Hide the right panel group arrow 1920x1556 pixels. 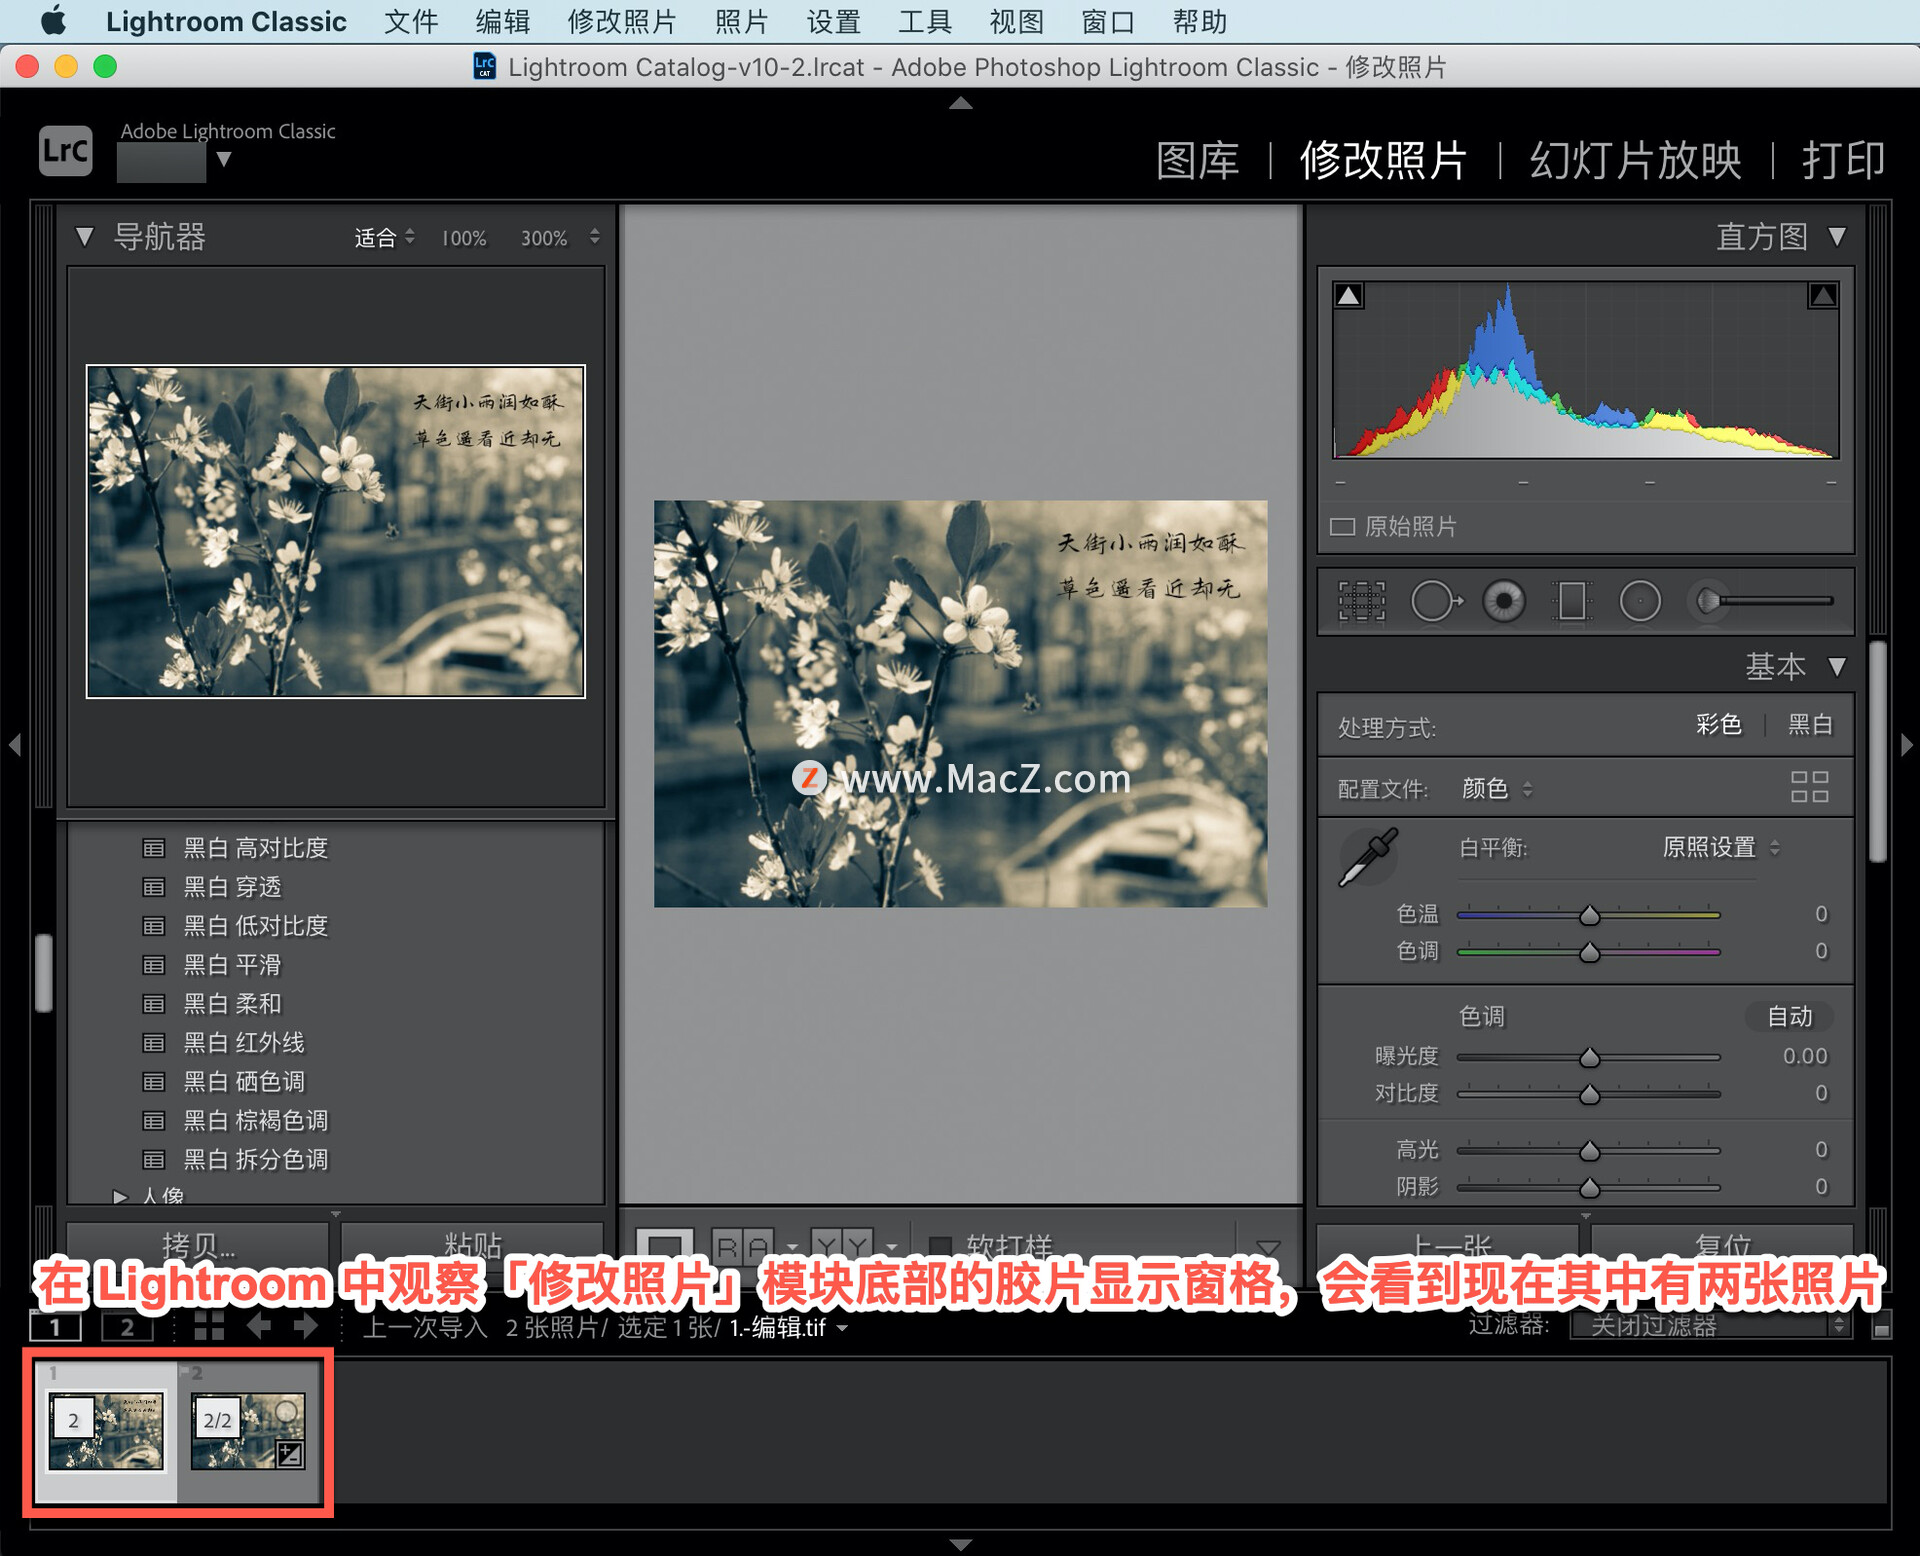pos(1907,745)
